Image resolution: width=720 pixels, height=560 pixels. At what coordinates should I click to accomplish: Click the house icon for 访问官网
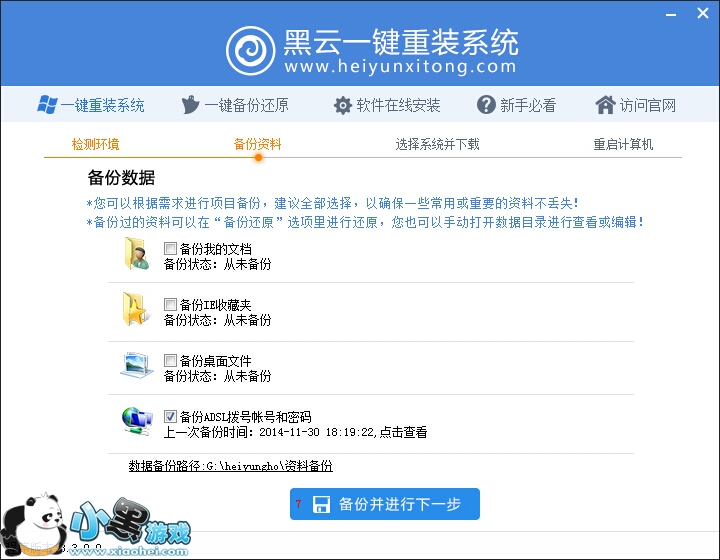[x=606, y=105]
